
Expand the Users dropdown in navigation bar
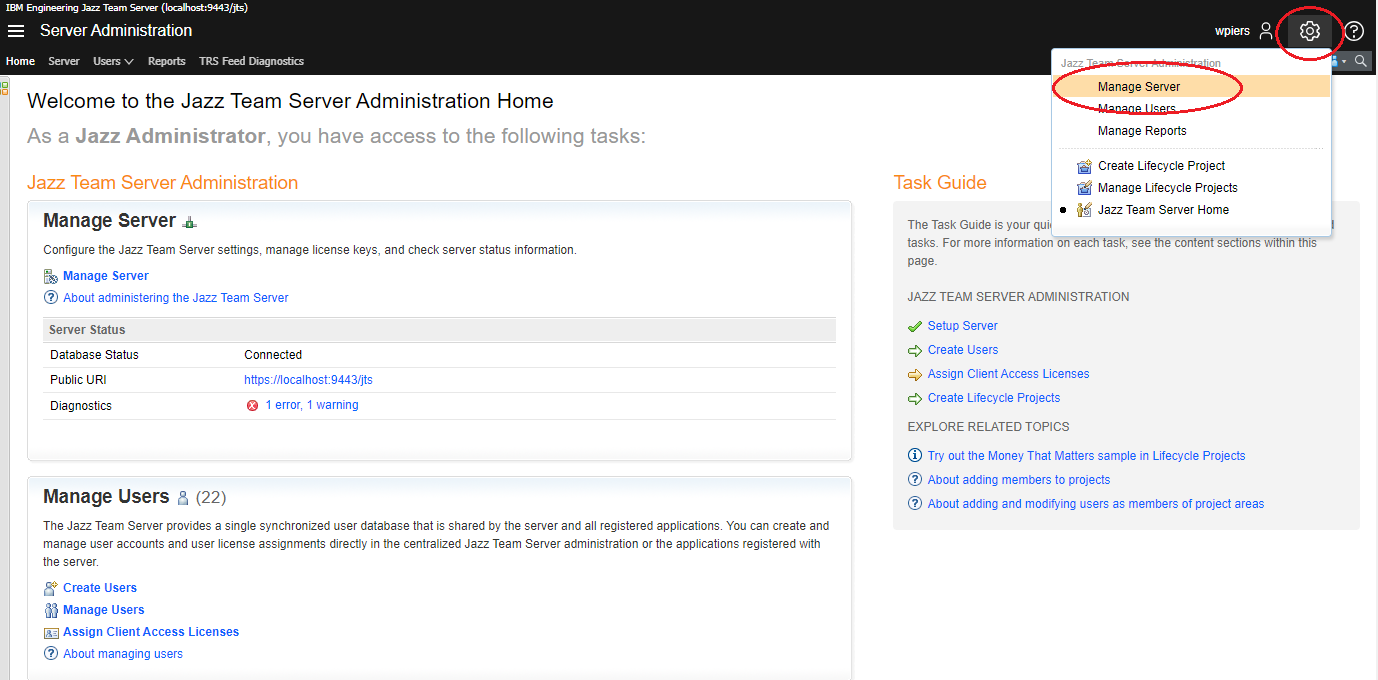pyautogui.click(x=113, y=61)
